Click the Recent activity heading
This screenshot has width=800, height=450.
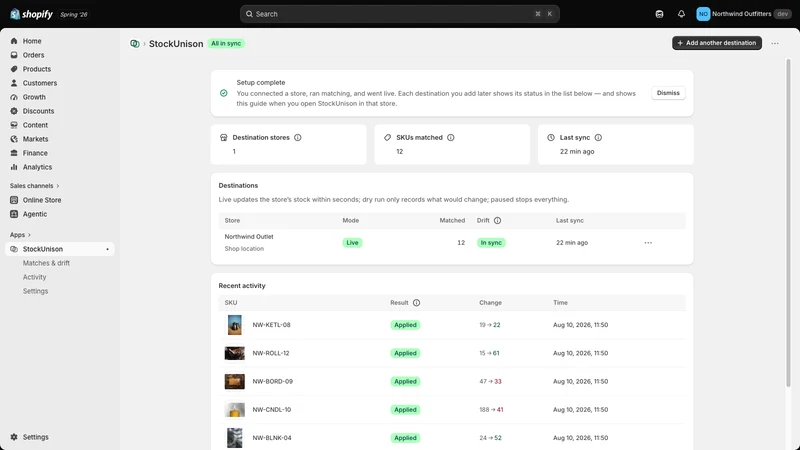click(242, 286)
